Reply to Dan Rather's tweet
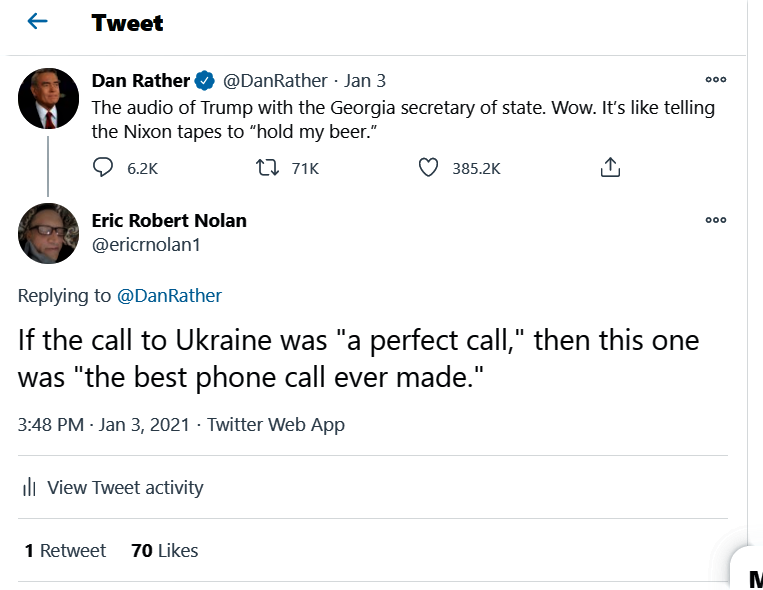 coord(103,168)
